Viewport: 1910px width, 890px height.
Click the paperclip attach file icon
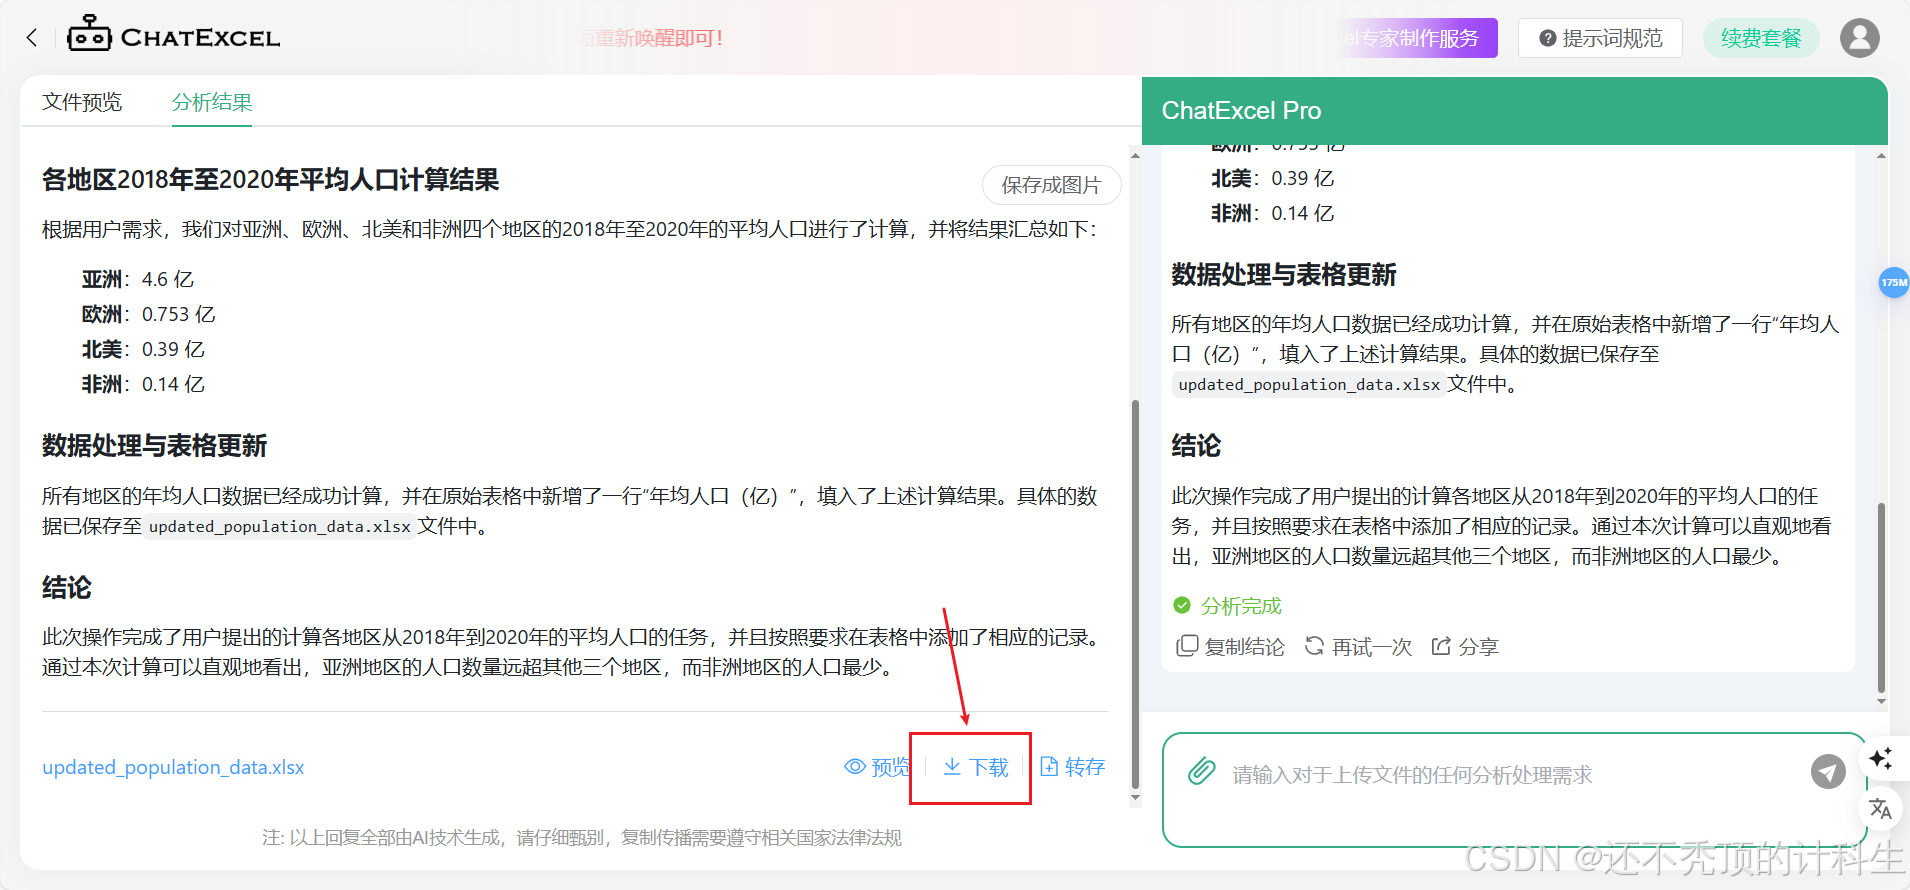pos(1201,771)
